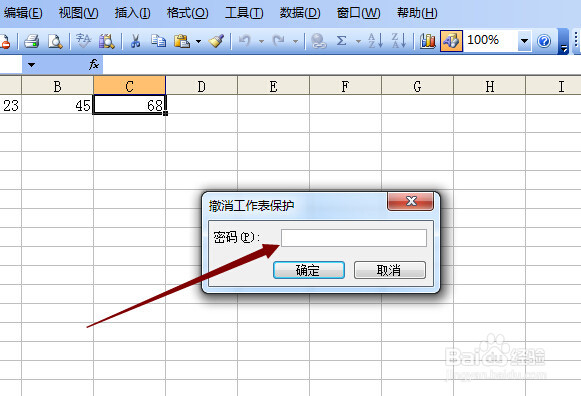Close the 撤消工作表保护 dialog
Image resolution: width=581 pixels, height=396 pixels.
pyautogui.click(x=411, y=201)
